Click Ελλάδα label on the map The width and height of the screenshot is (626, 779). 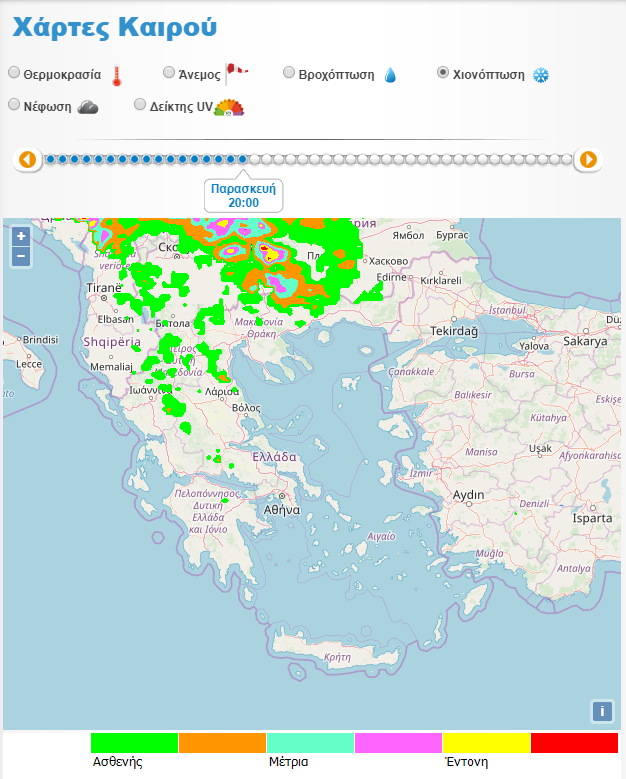[274, 457]
